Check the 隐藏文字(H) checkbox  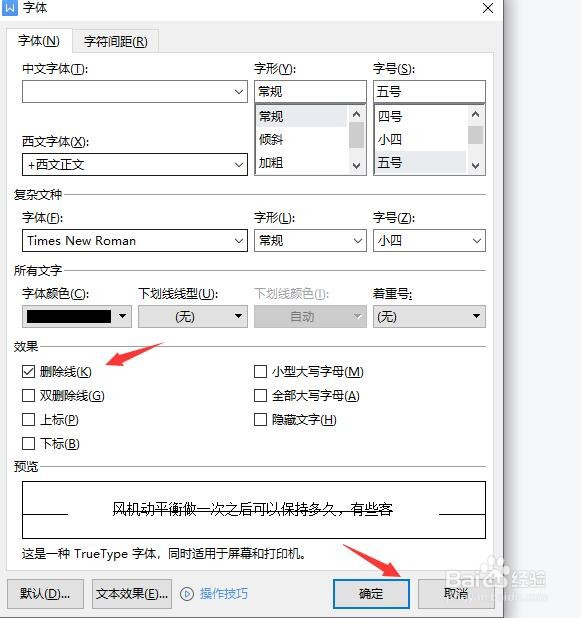tap(260, 419)
